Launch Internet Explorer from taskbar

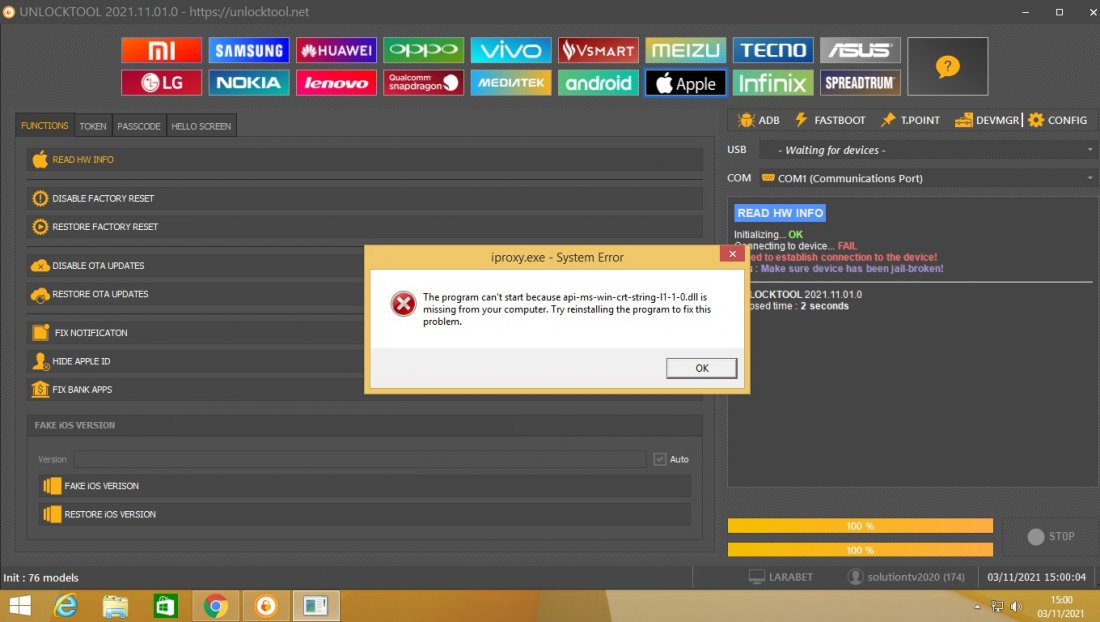(66, 606)
